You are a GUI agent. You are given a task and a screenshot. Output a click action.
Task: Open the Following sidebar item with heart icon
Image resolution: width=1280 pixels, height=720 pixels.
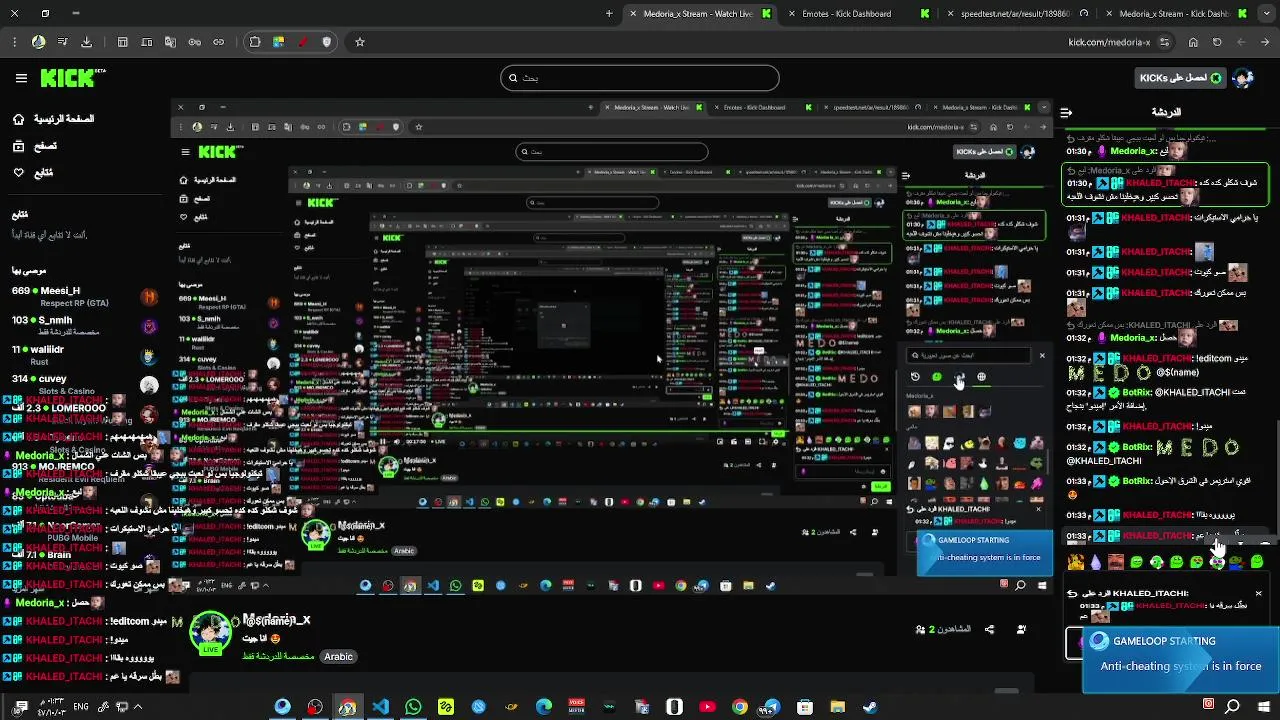(x=33, y=172)
